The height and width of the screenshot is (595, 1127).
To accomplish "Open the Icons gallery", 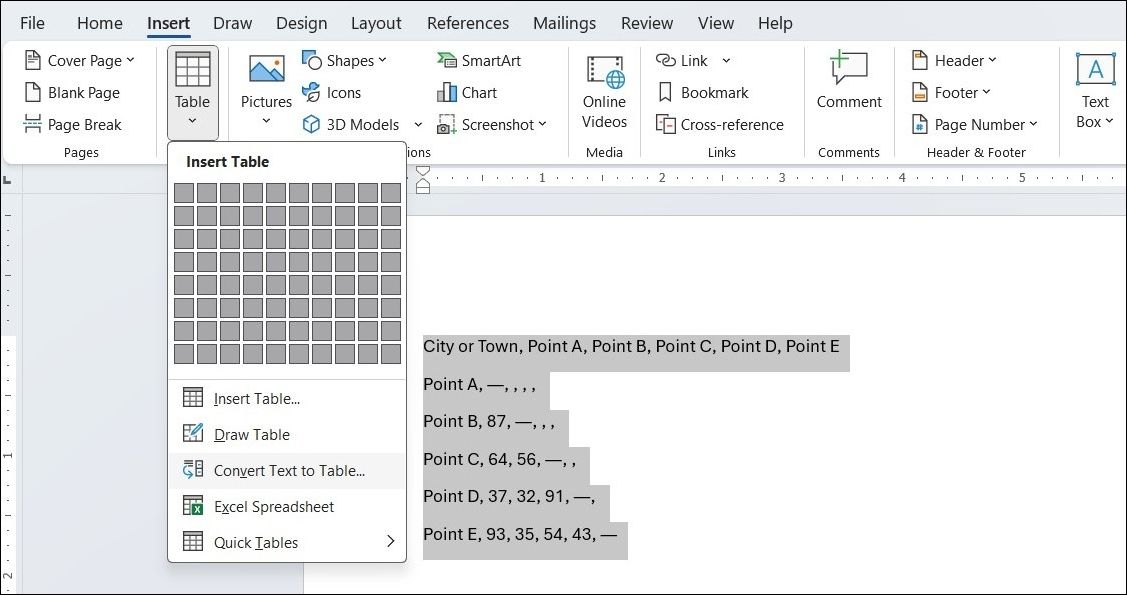I will (331, 93).
